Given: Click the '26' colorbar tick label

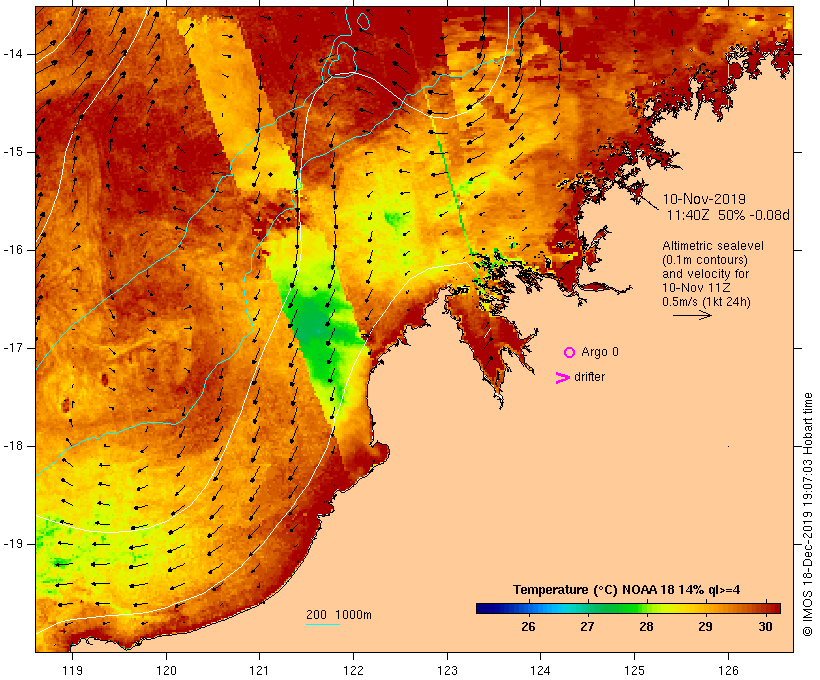Looking at the screenshot, I should [528, 627].
